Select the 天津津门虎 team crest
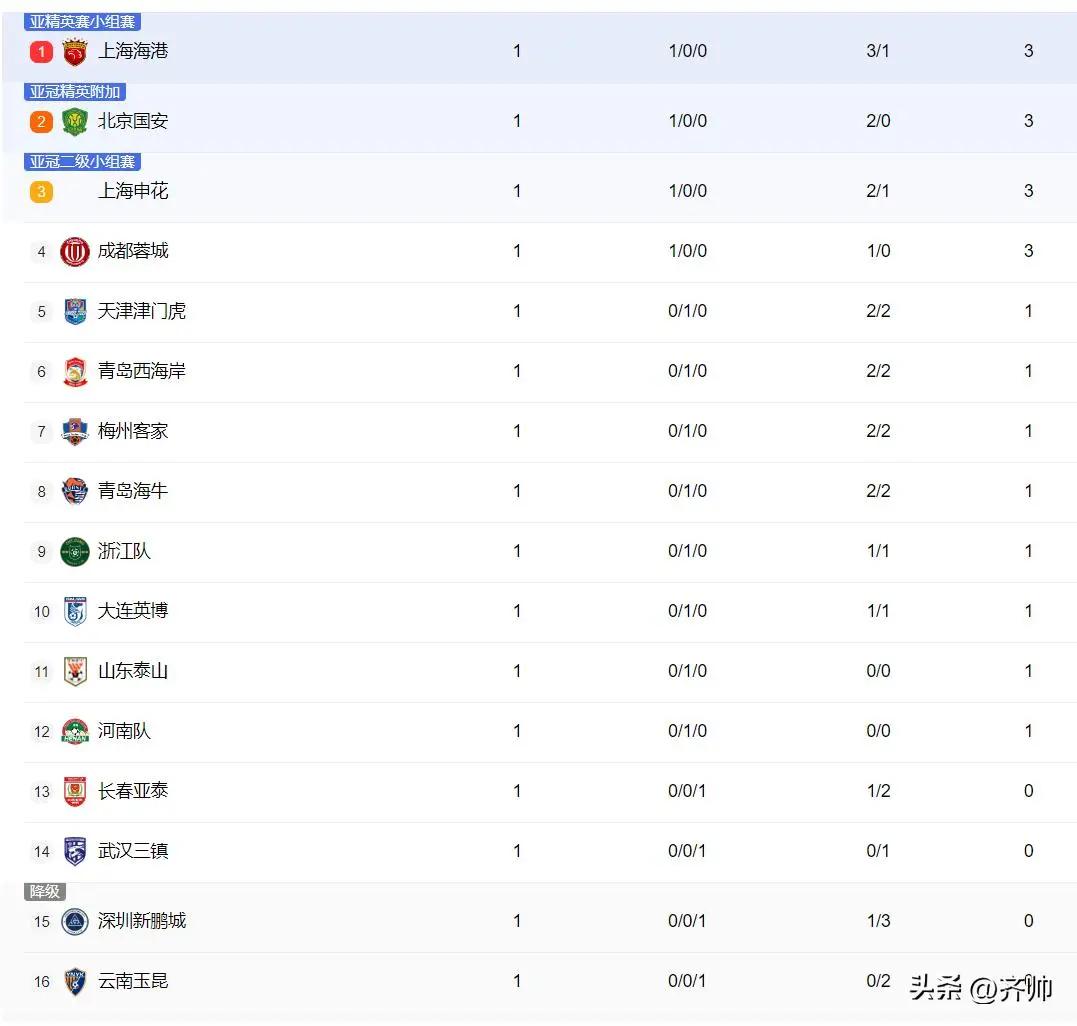Viewport: 1077px width, 1026px height. tap(75, 311)
